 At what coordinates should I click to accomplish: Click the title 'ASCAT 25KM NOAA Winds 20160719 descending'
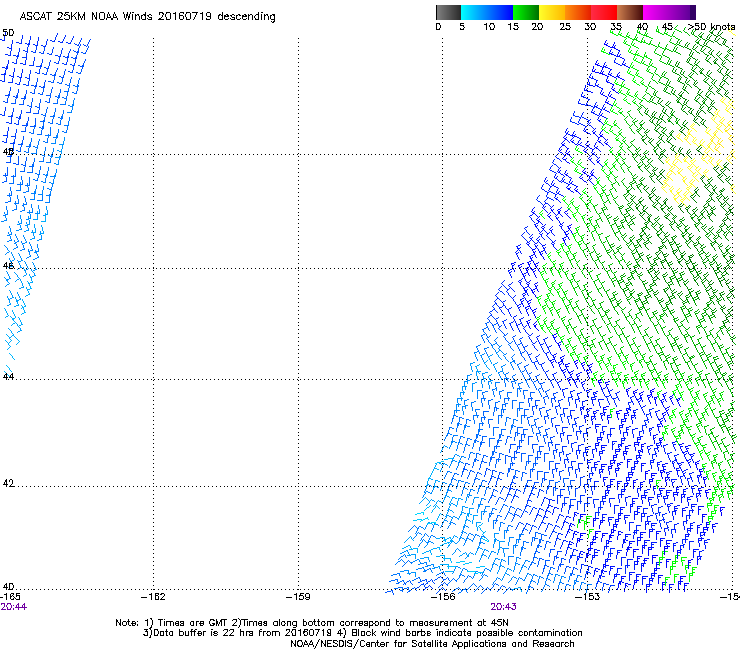point(147,16)
